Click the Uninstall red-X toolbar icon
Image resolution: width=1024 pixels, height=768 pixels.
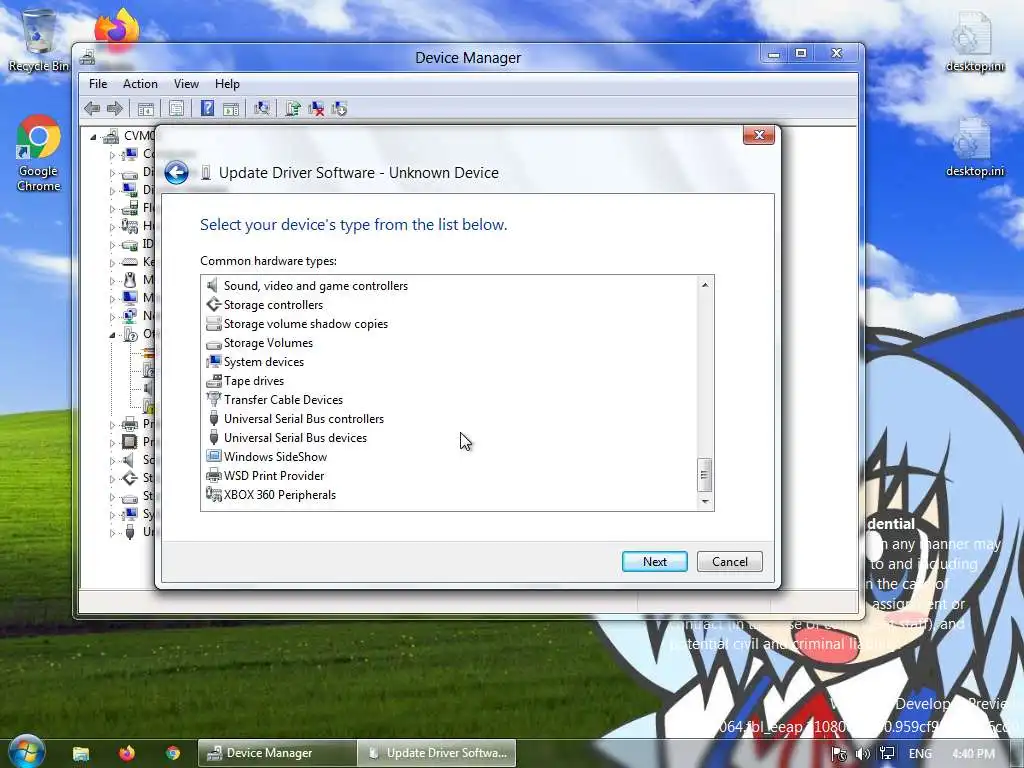(x=316, y=108)
